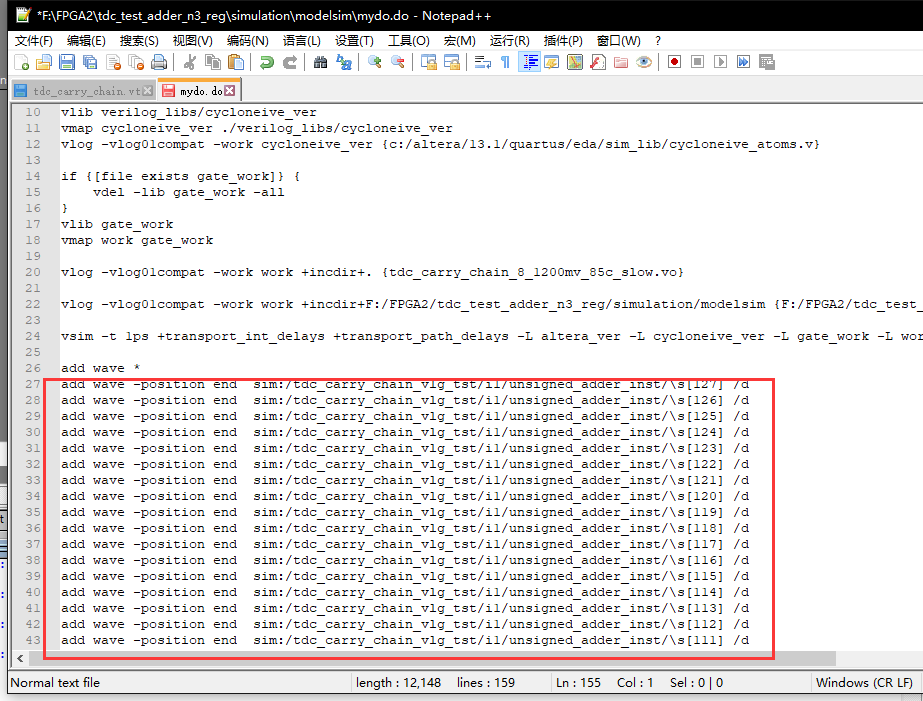Viewport: 923px width, 701px height.
Task: Click the horizontal scrollbar left arrow
Action: (21, 658)
